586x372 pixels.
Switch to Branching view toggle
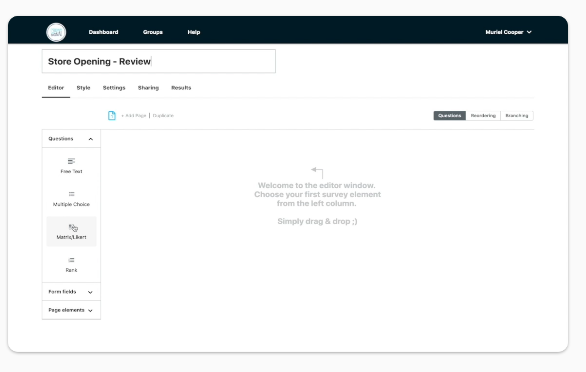point(517,116)
